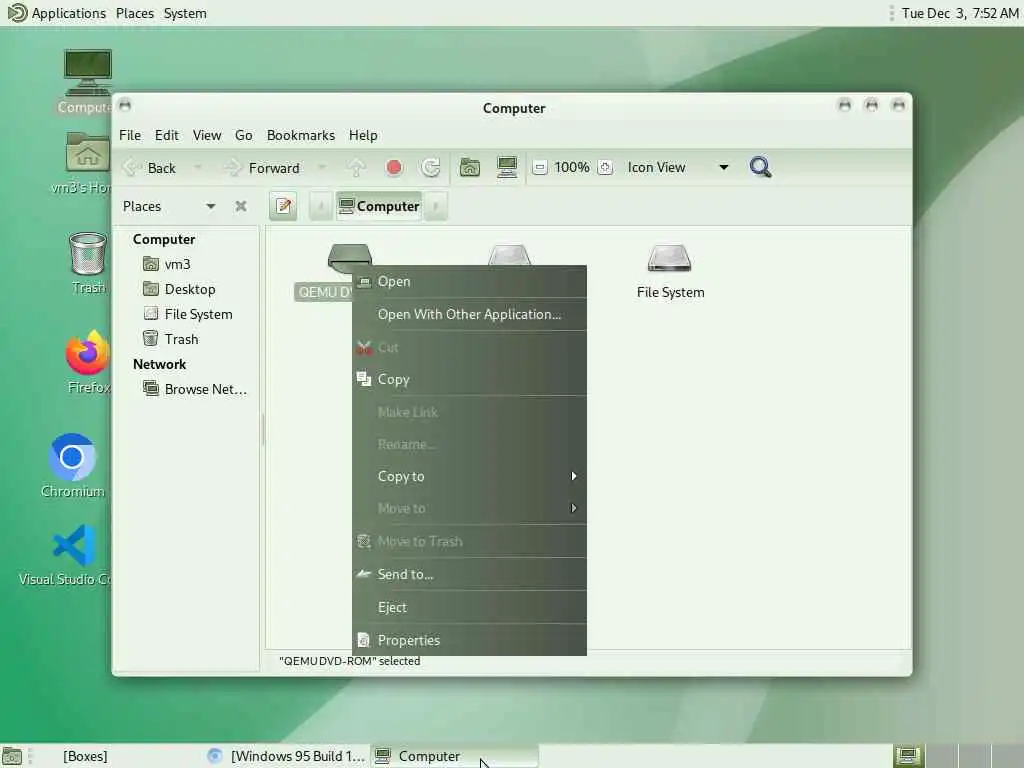Open the Places sidebar dropdown
Image resolution: width=1024 pixels, height=768 pixels.
(x=169, y=206)
